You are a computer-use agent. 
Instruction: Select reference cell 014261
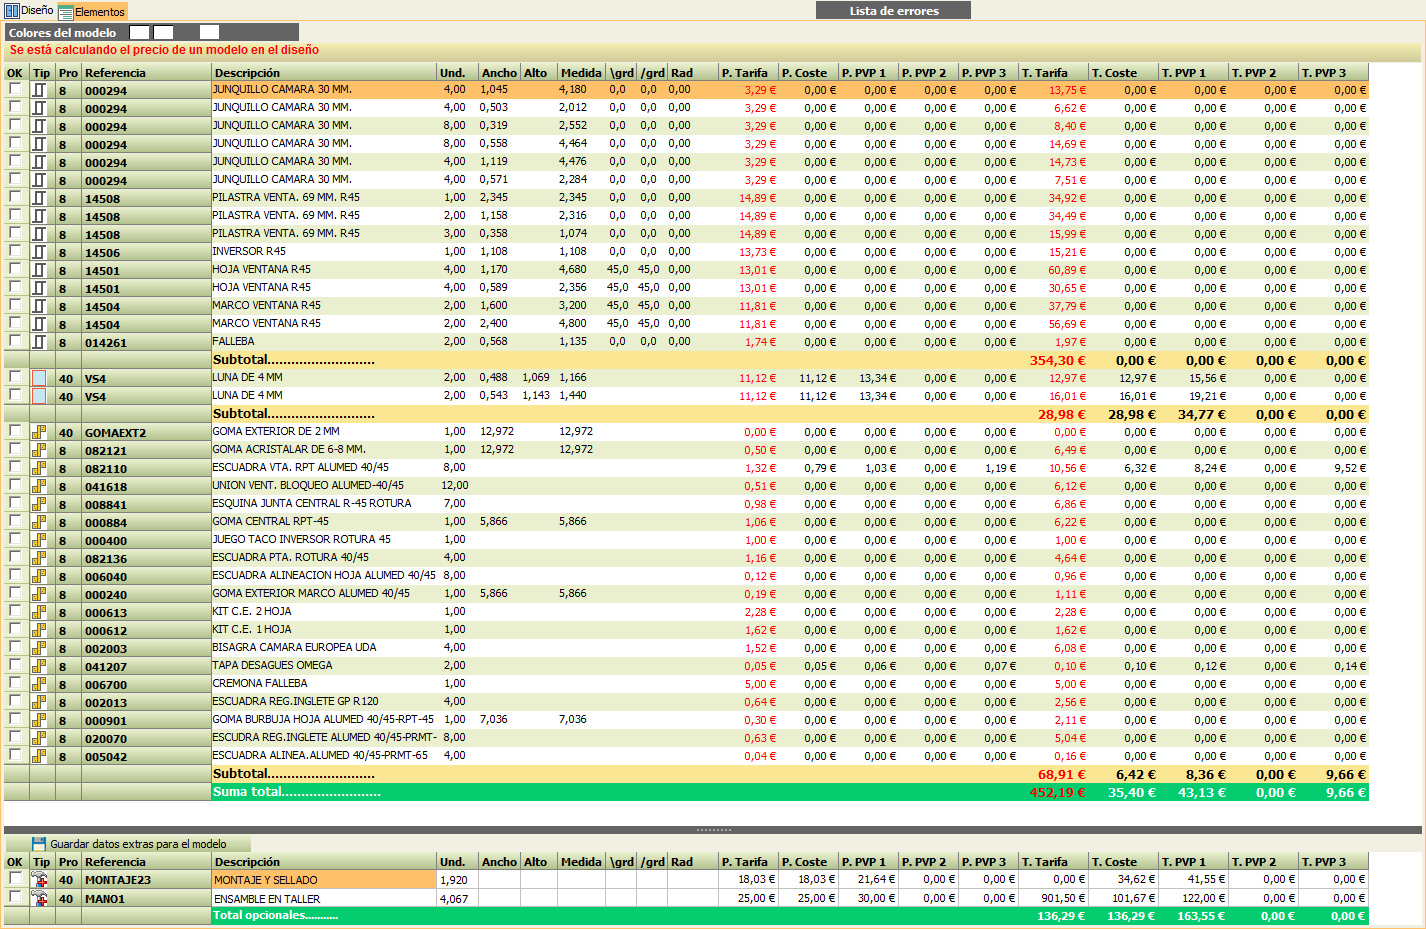(x=146, y=342)
